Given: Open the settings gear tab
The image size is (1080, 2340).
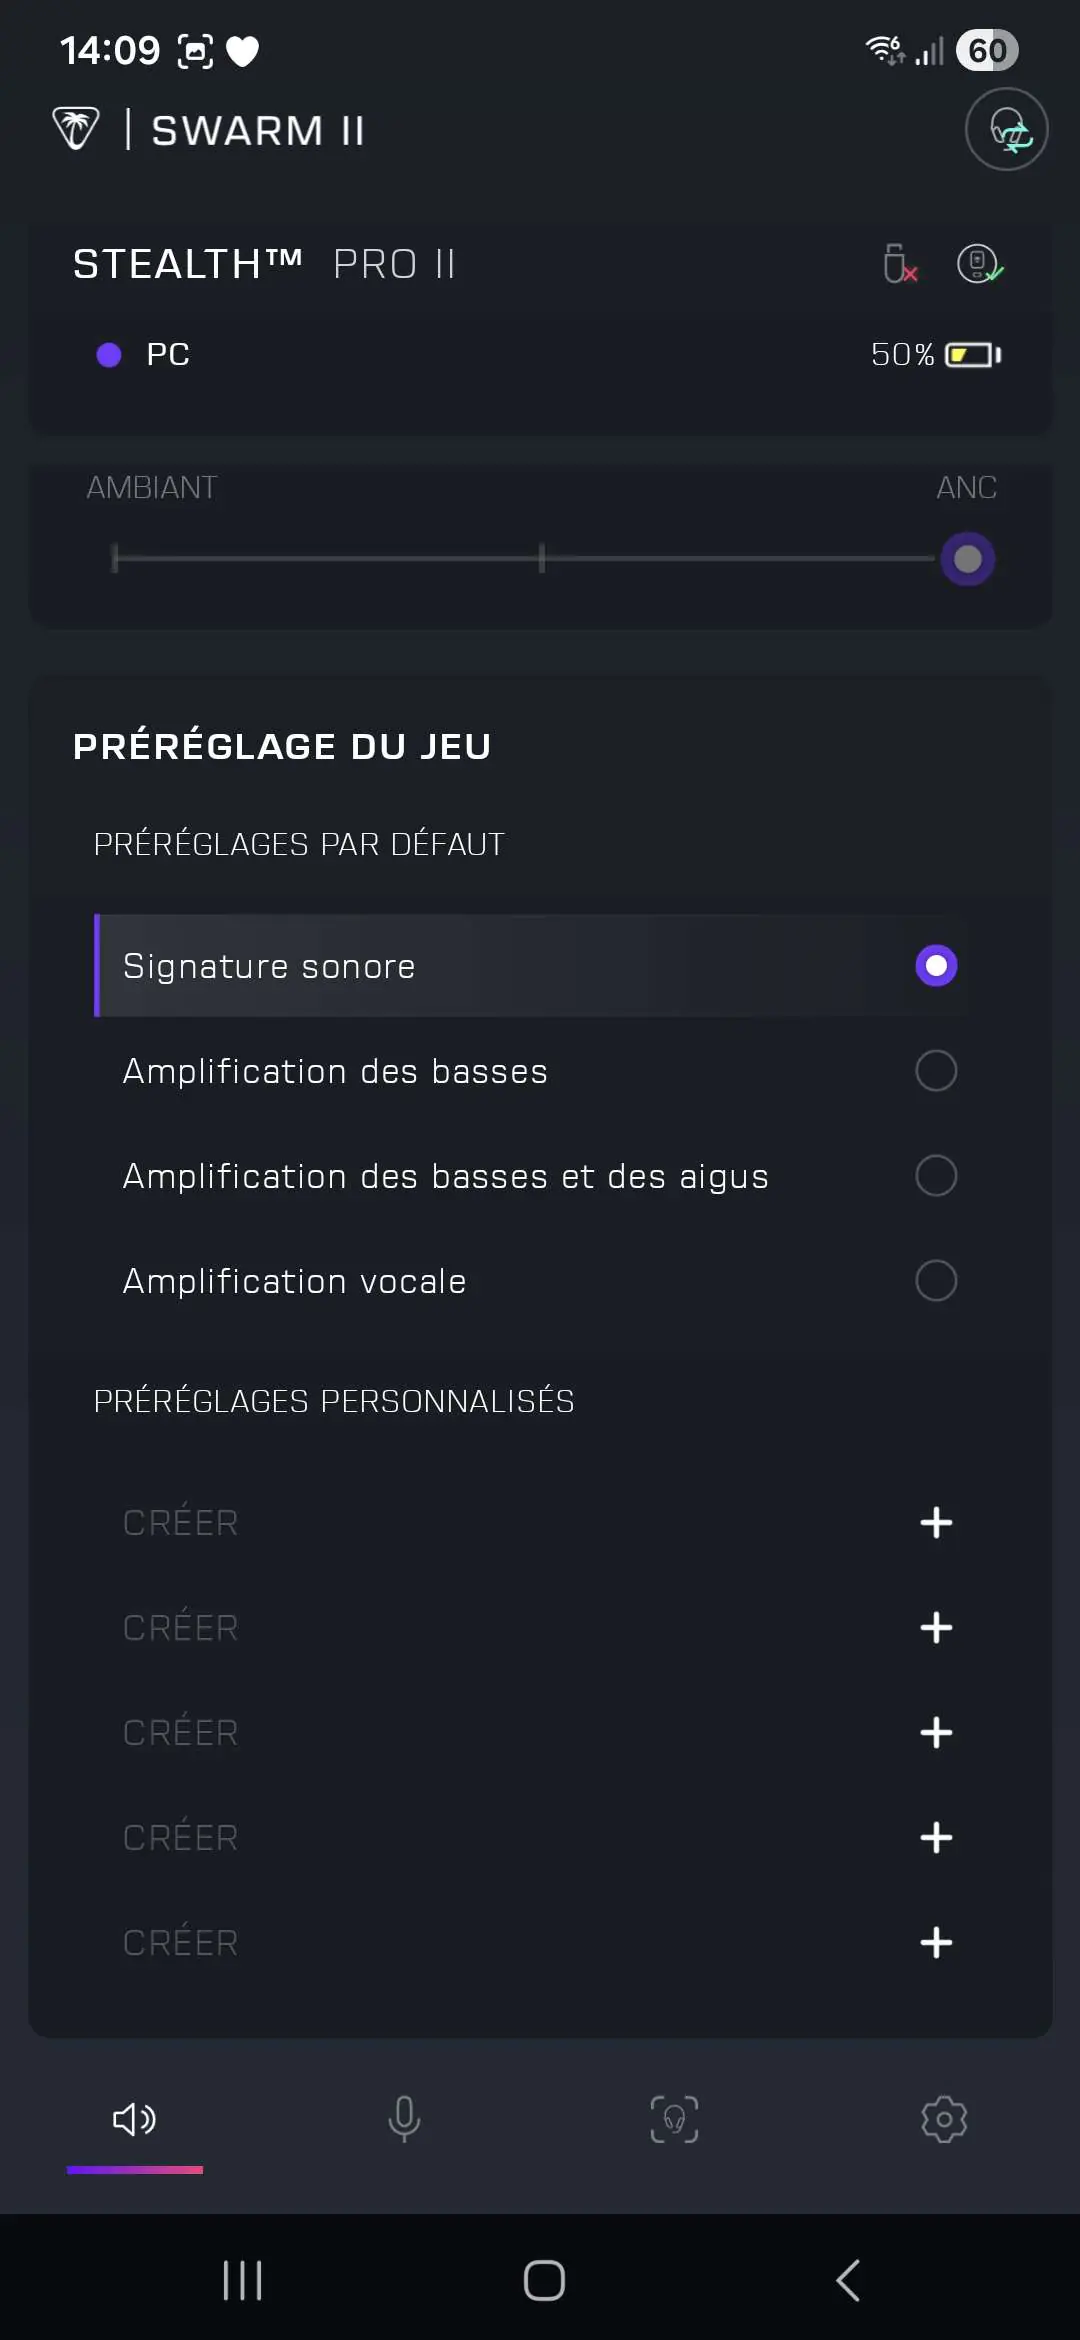Looking at the screenshot, I should click(944, 2118).
